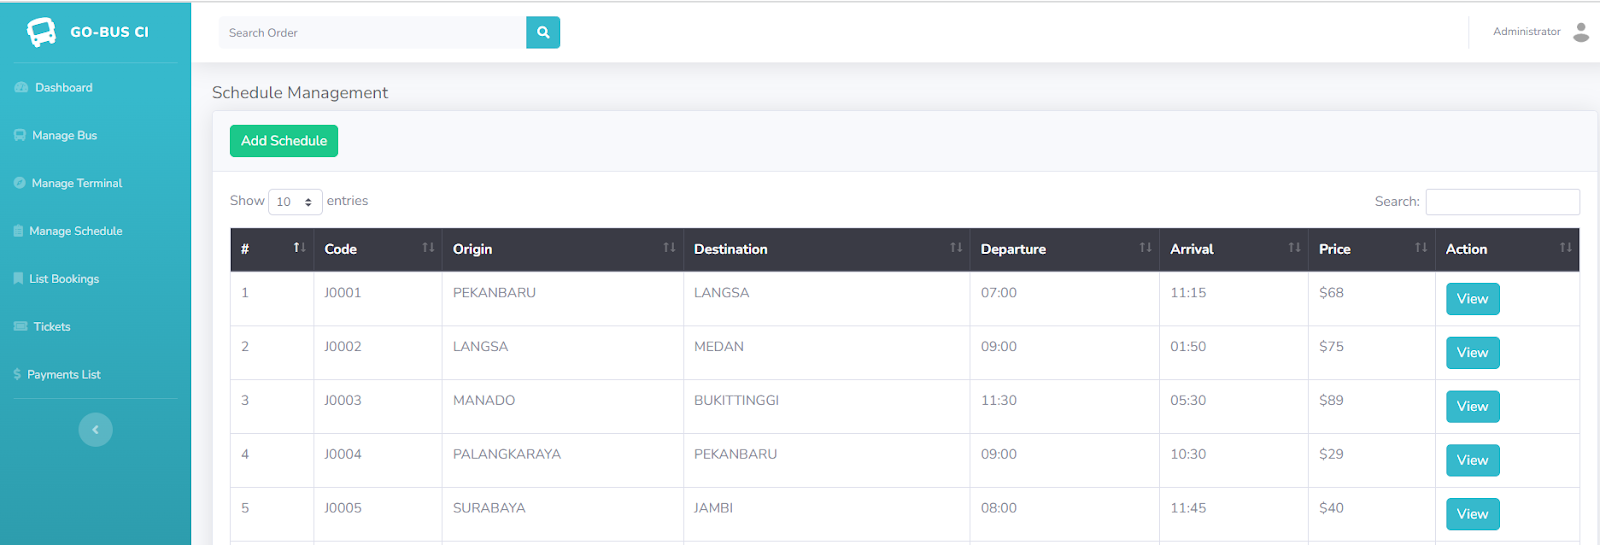Select the 11:30 departure cell
This screenshot has width=1600, height=545.
1065,407
